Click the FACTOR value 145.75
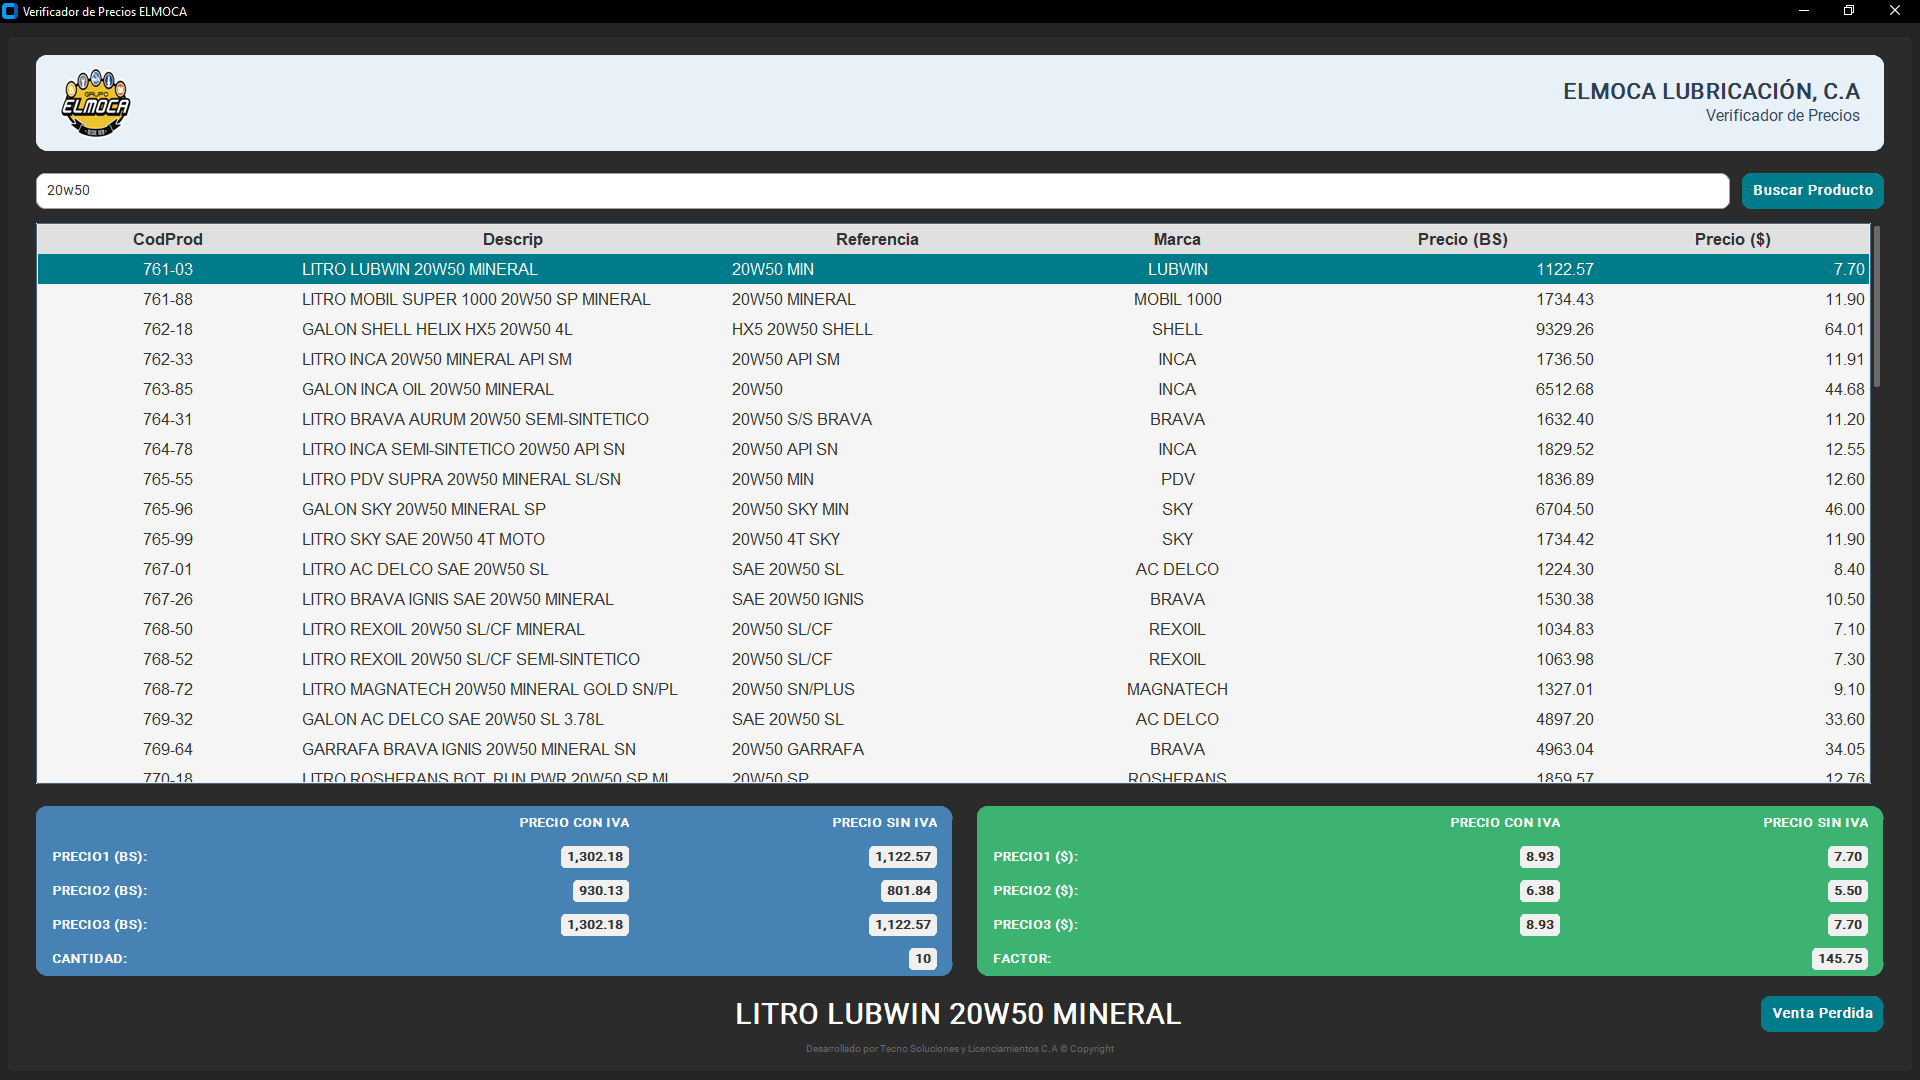The image size is (1920, 1080). click(1839, 958)
